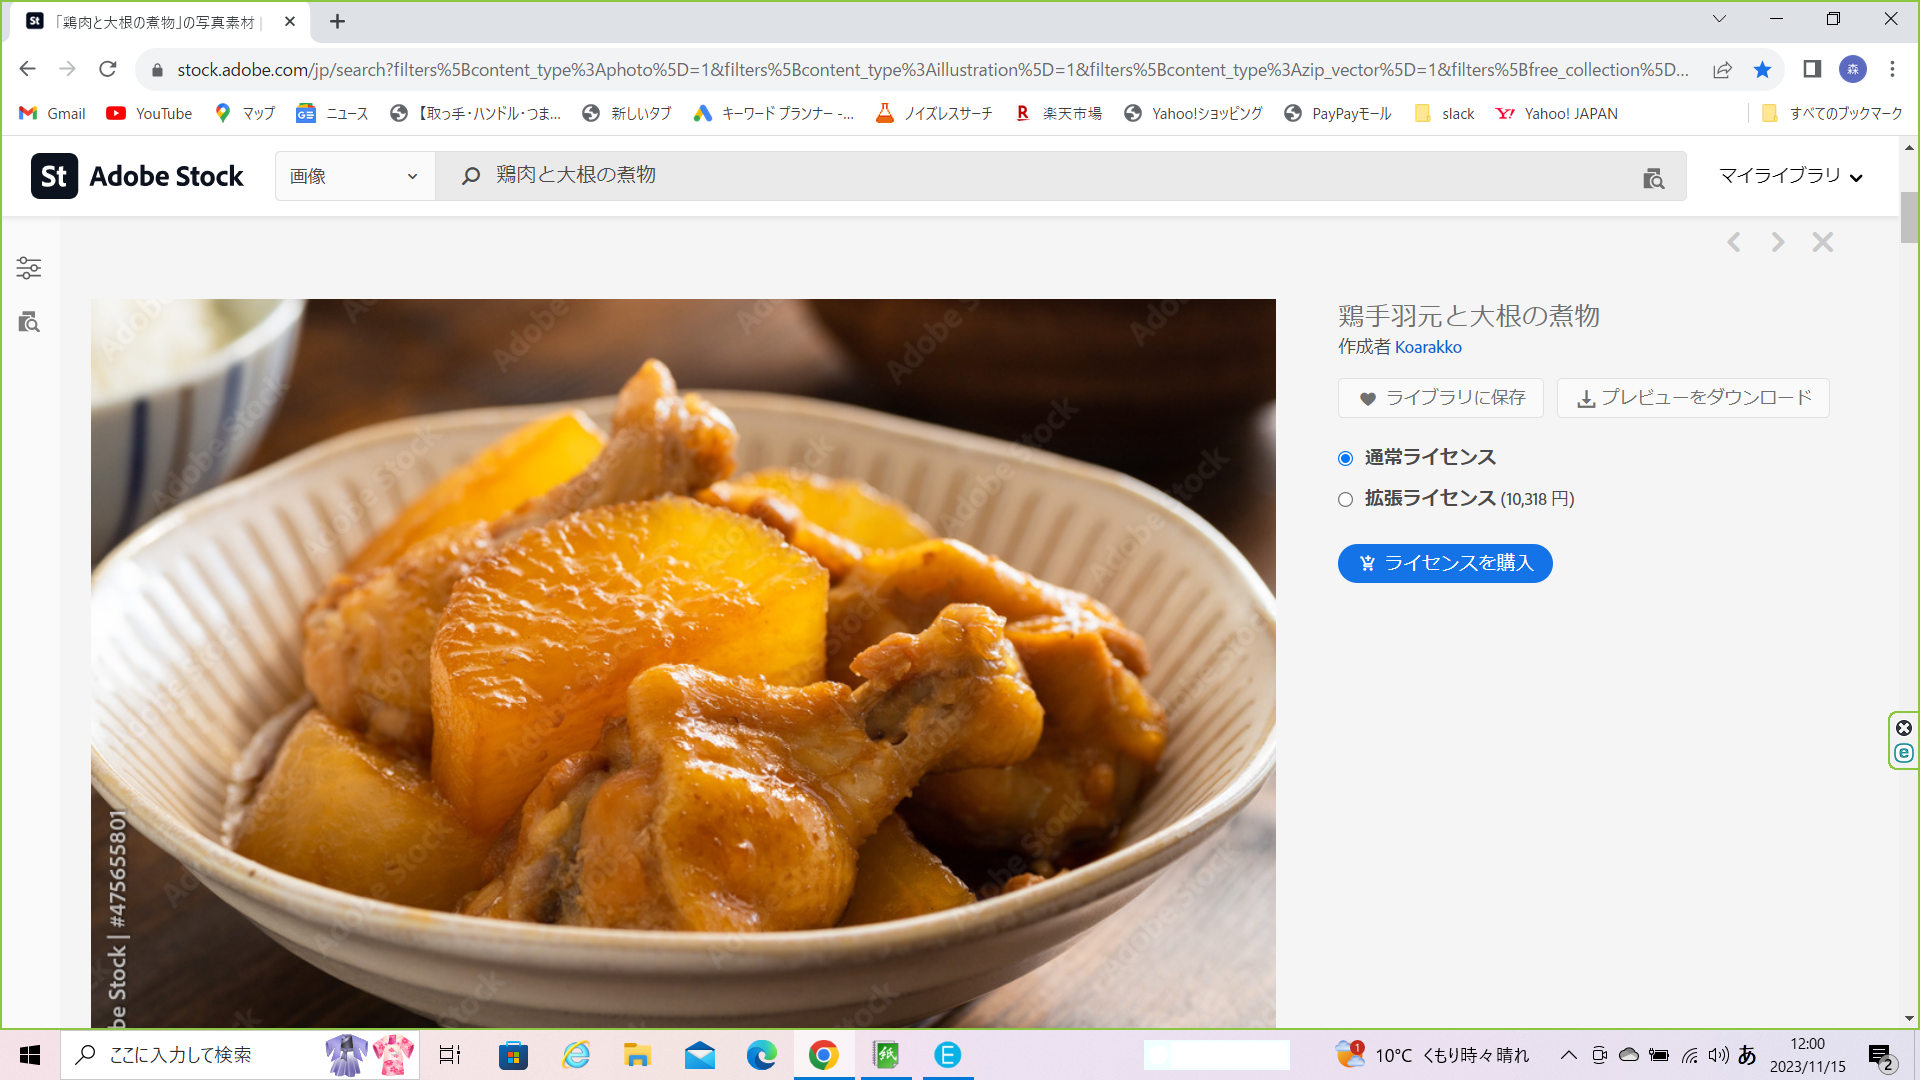Open author Koarakko's profile link
1920x1080 pixels.
(1428, 347)
